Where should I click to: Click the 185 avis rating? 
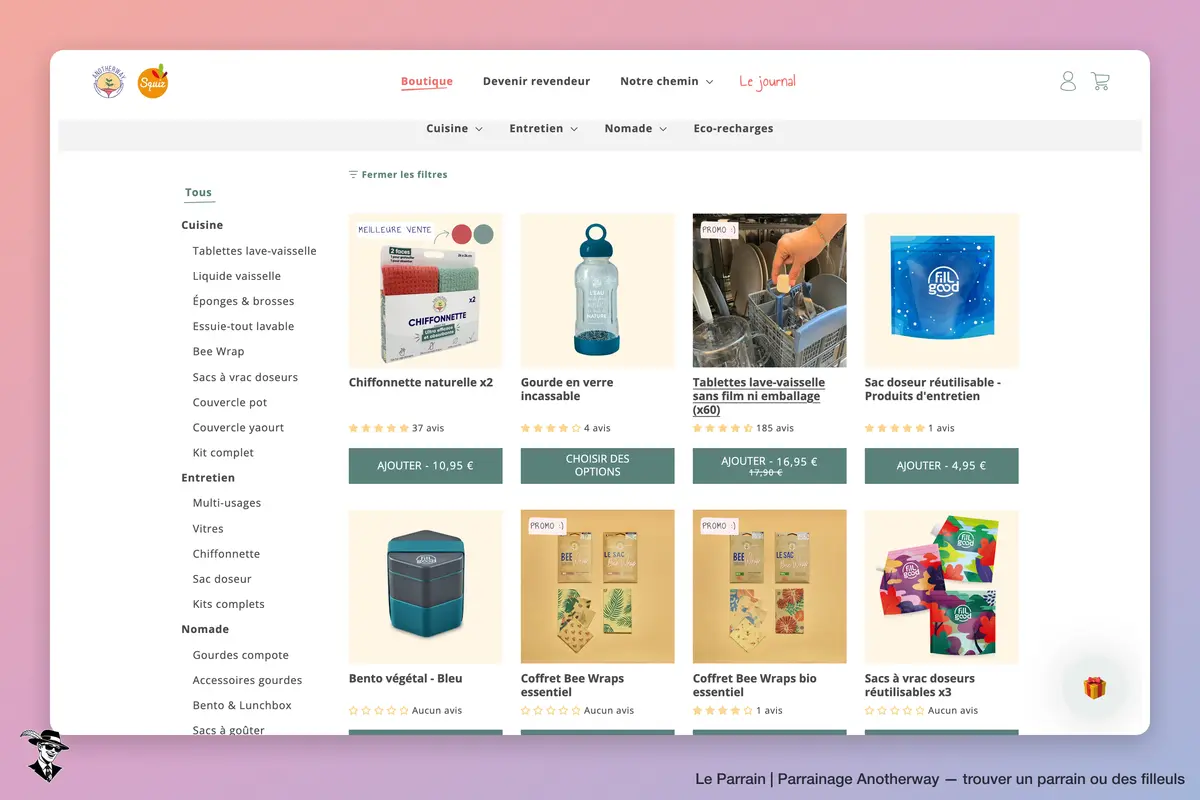tap(743, 428)
